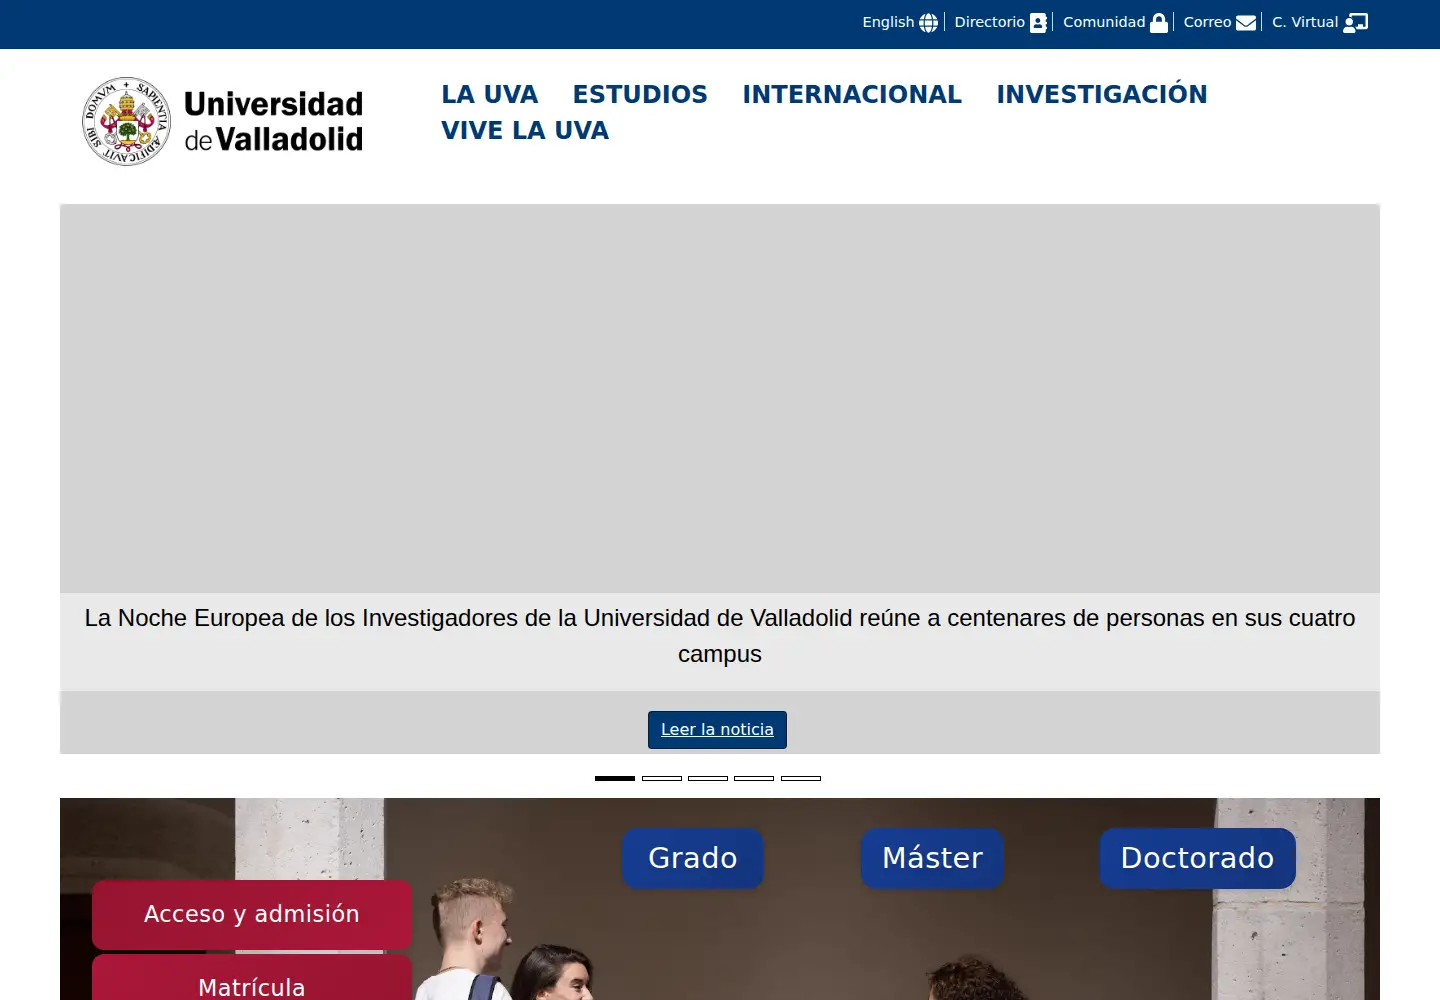Image resolution: width=1440 pixels, height=1000 pixels.
Task: Select the fifth carousel slide indicator
Action: click(x=801, y=778)
